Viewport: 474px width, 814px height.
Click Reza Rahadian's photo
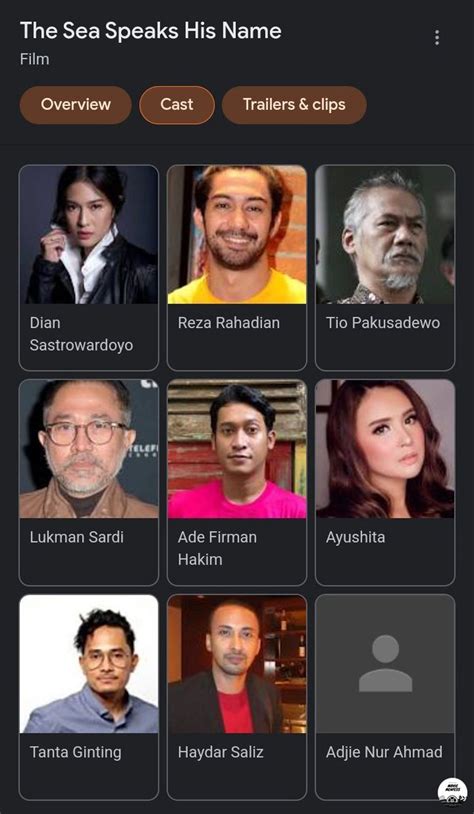(237, 234)
